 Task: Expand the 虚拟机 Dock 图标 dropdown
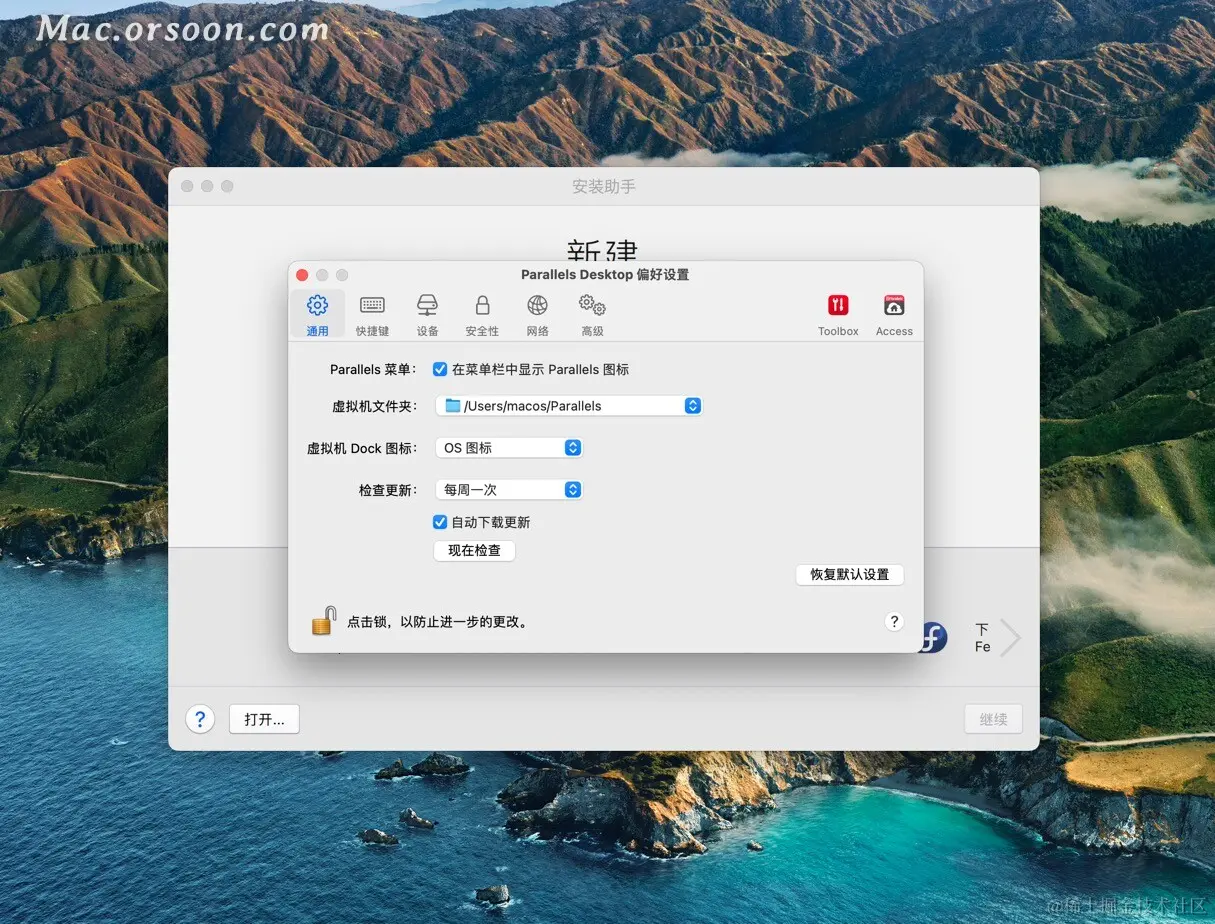point(509,448)
